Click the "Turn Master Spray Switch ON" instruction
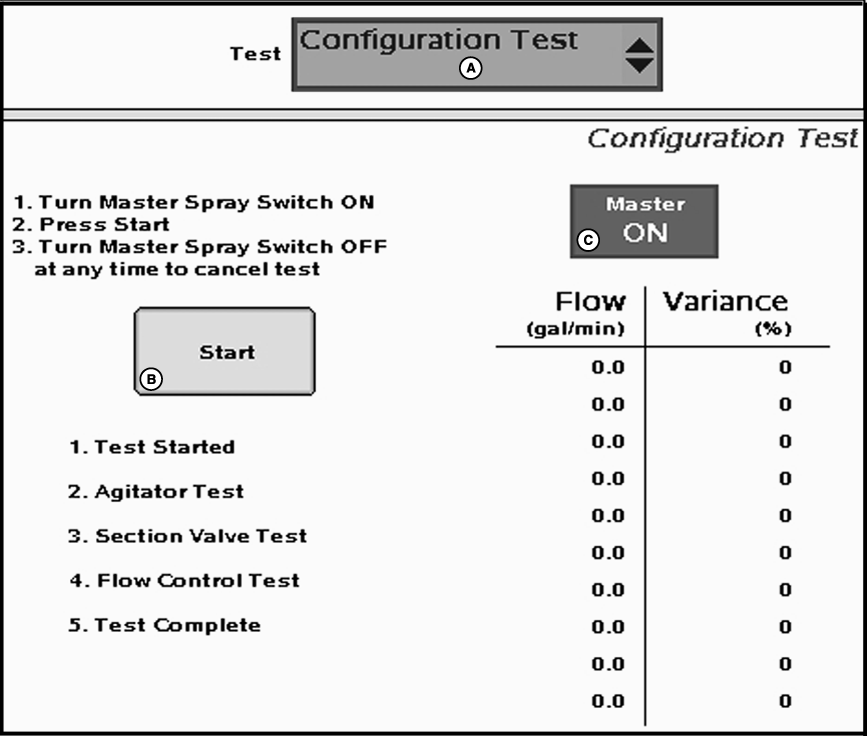 (195, 202)
